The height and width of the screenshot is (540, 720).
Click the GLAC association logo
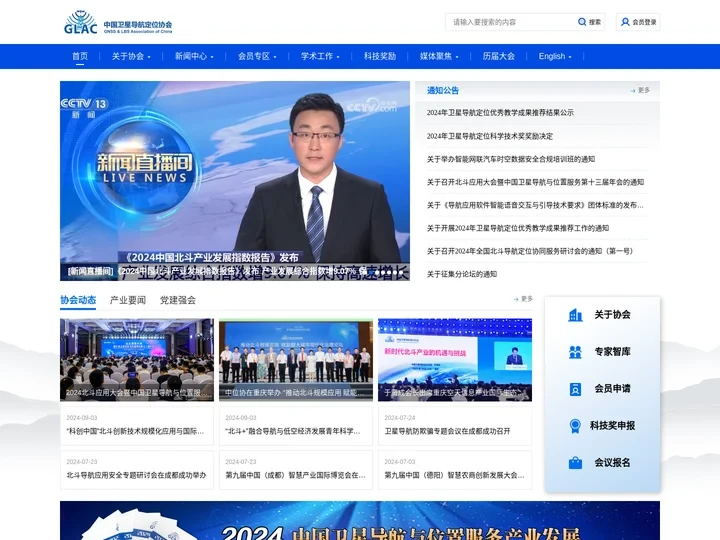pos(118,22)
